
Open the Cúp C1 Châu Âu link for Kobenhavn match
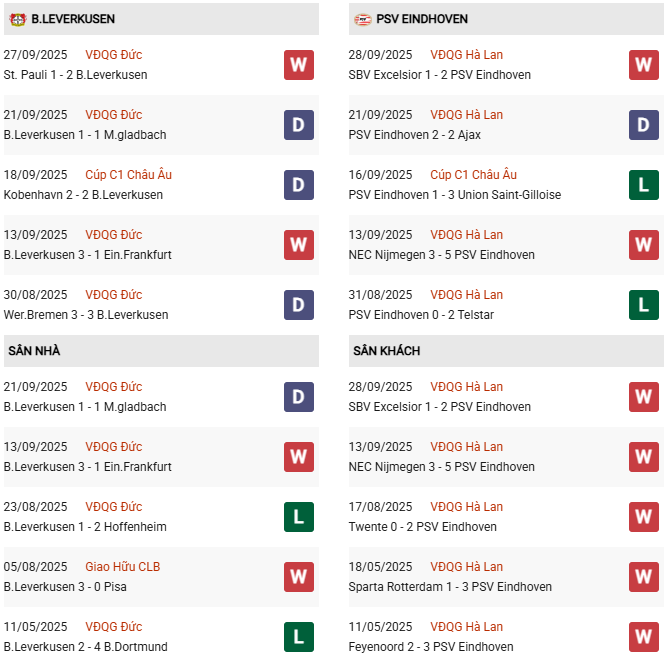point(128,175)
